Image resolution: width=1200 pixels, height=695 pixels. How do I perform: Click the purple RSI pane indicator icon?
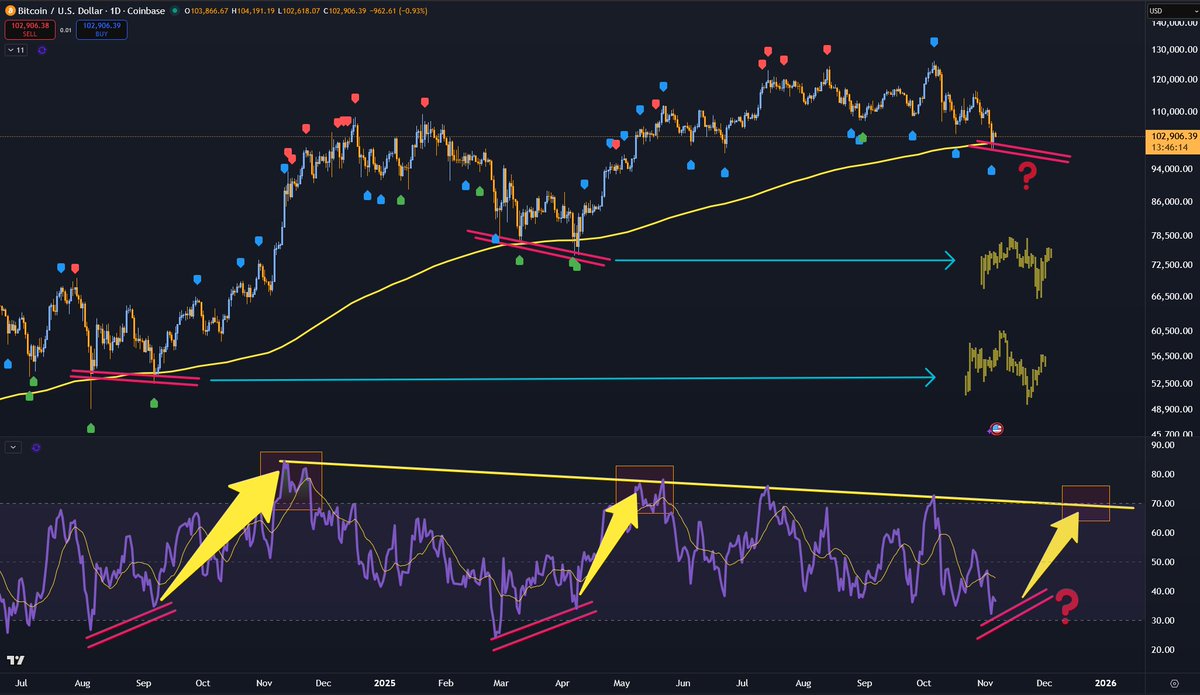pos(37,448)
